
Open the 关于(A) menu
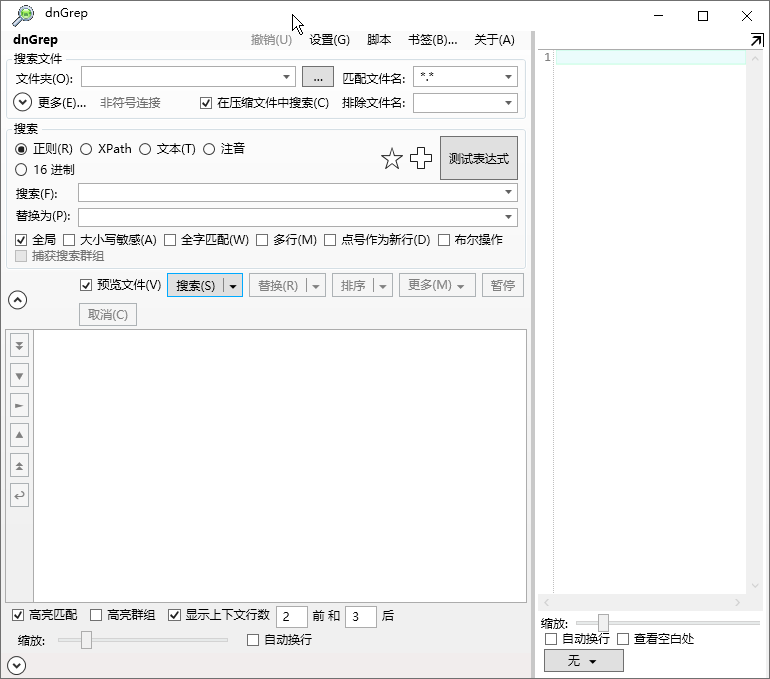[x=494, y=40]
